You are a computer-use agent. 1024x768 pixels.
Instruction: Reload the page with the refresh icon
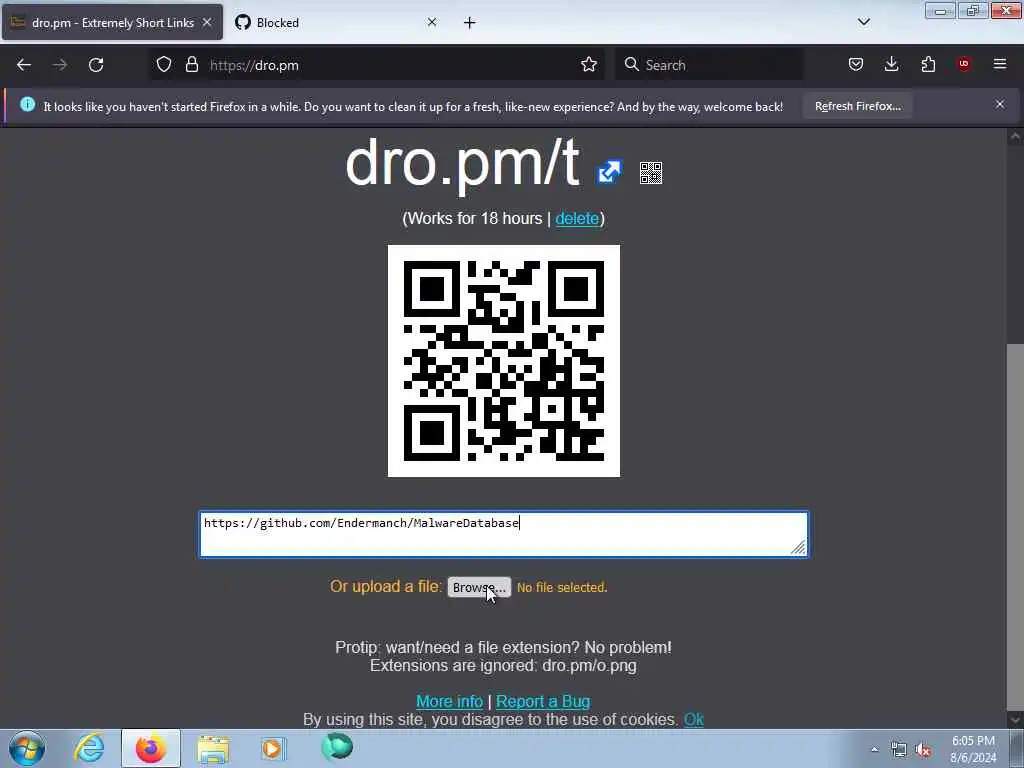tap(96, 65)
